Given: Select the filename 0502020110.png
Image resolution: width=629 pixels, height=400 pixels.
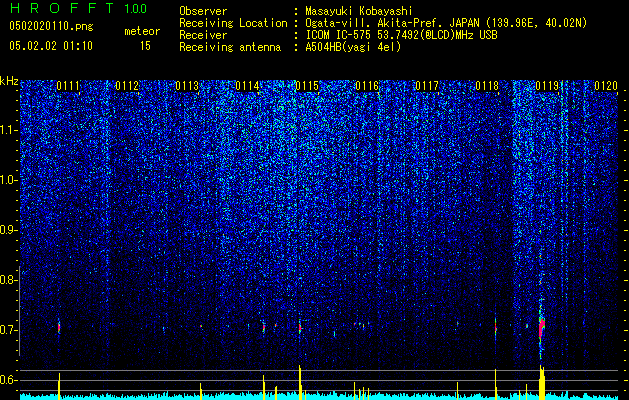Looking at the screenshot, I should (x=51, y=26).
